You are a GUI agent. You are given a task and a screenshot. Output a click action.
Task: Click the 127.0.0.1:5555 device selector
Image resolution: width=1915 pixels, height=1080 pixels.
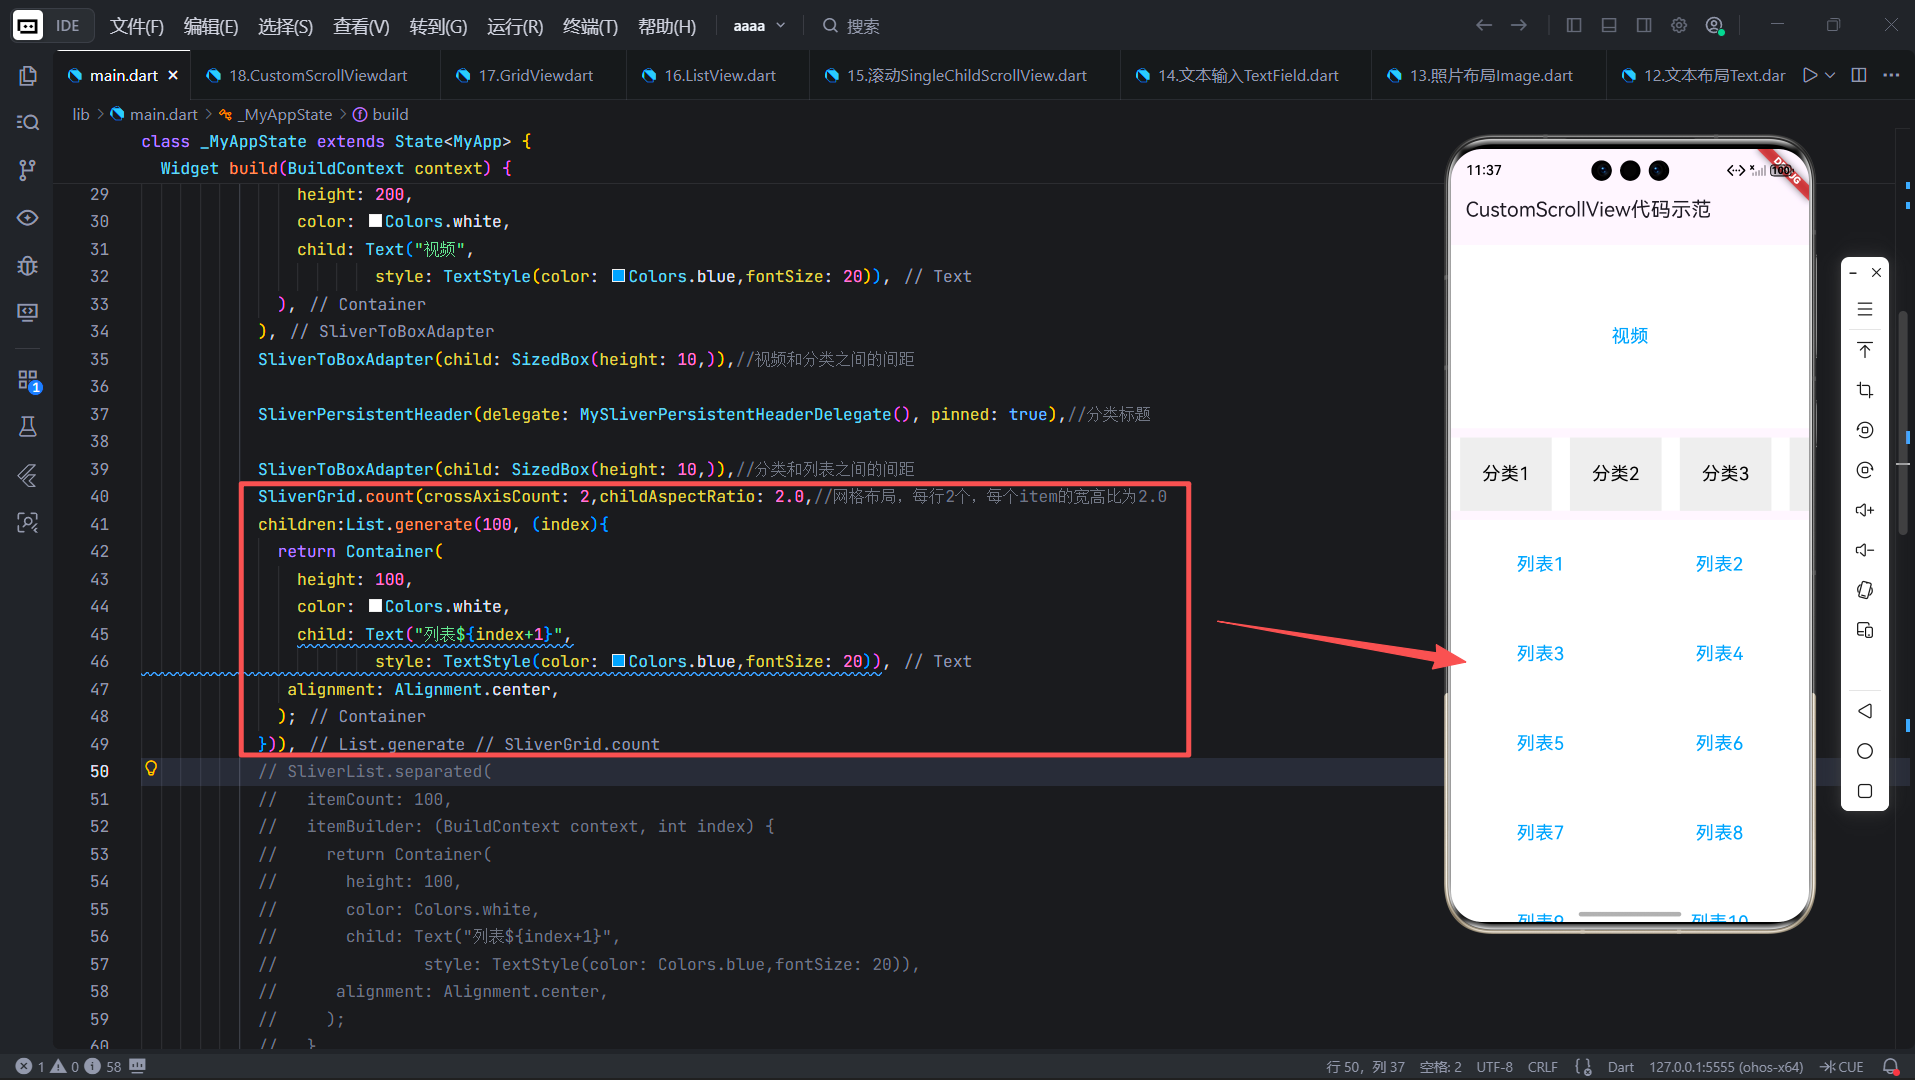click(1726, 1067)
